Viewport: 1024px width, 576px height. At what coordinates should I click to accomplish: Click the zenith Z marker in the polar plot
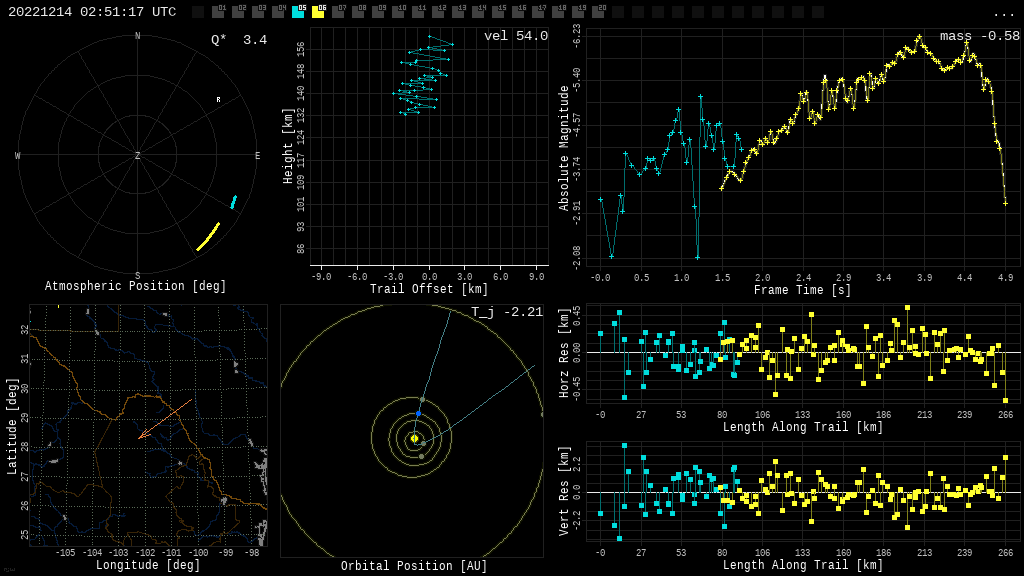coord(138,156)
